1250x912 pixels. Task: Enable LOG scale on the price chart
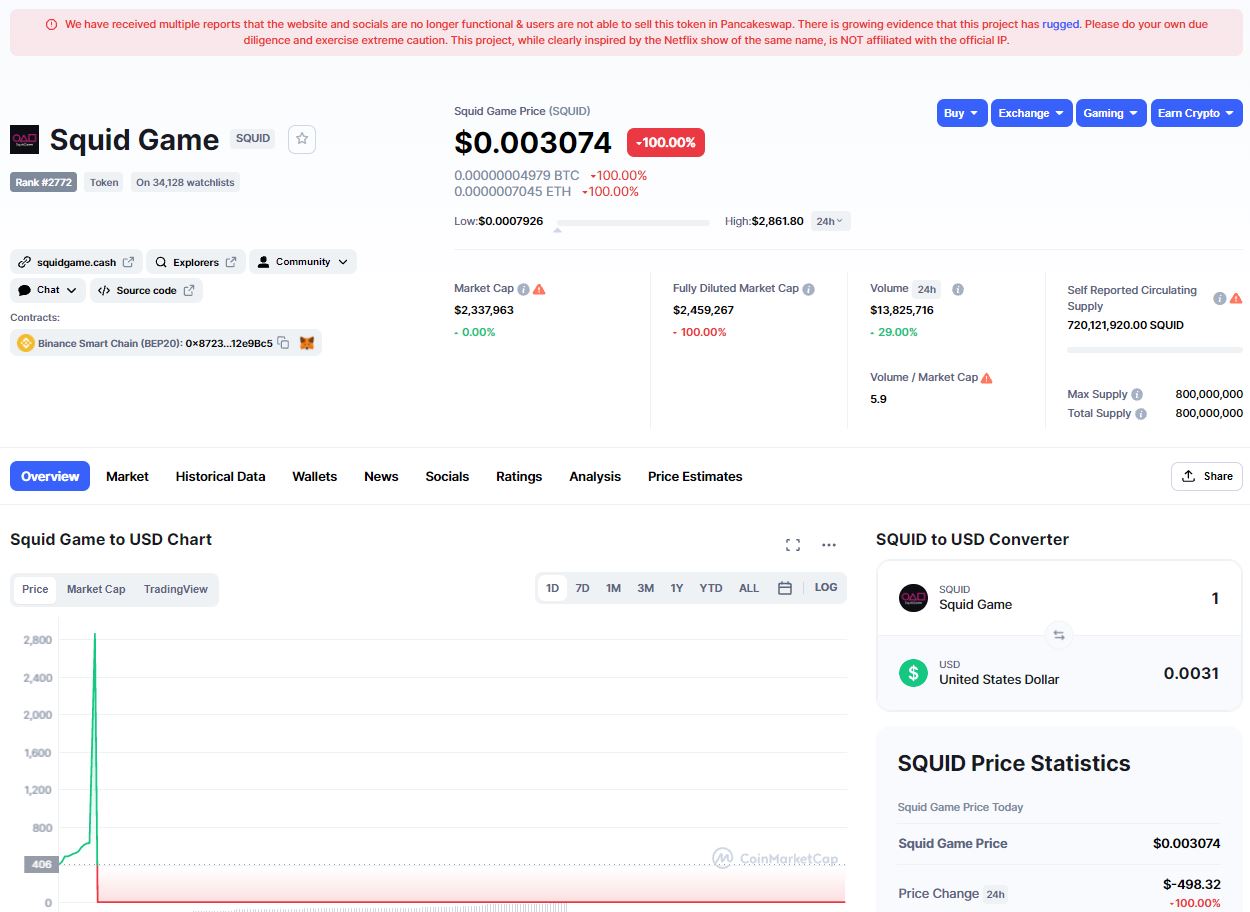pos(825,588)
